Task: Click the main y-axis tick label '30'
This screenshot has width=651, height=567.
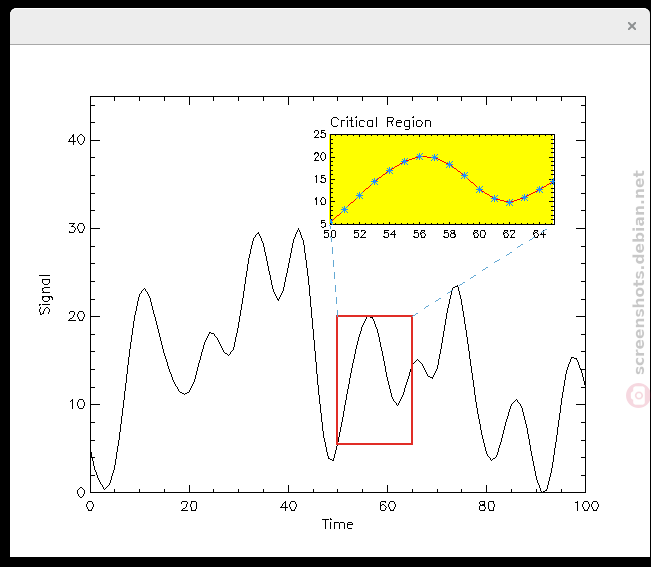Action: tap(76, 228)
